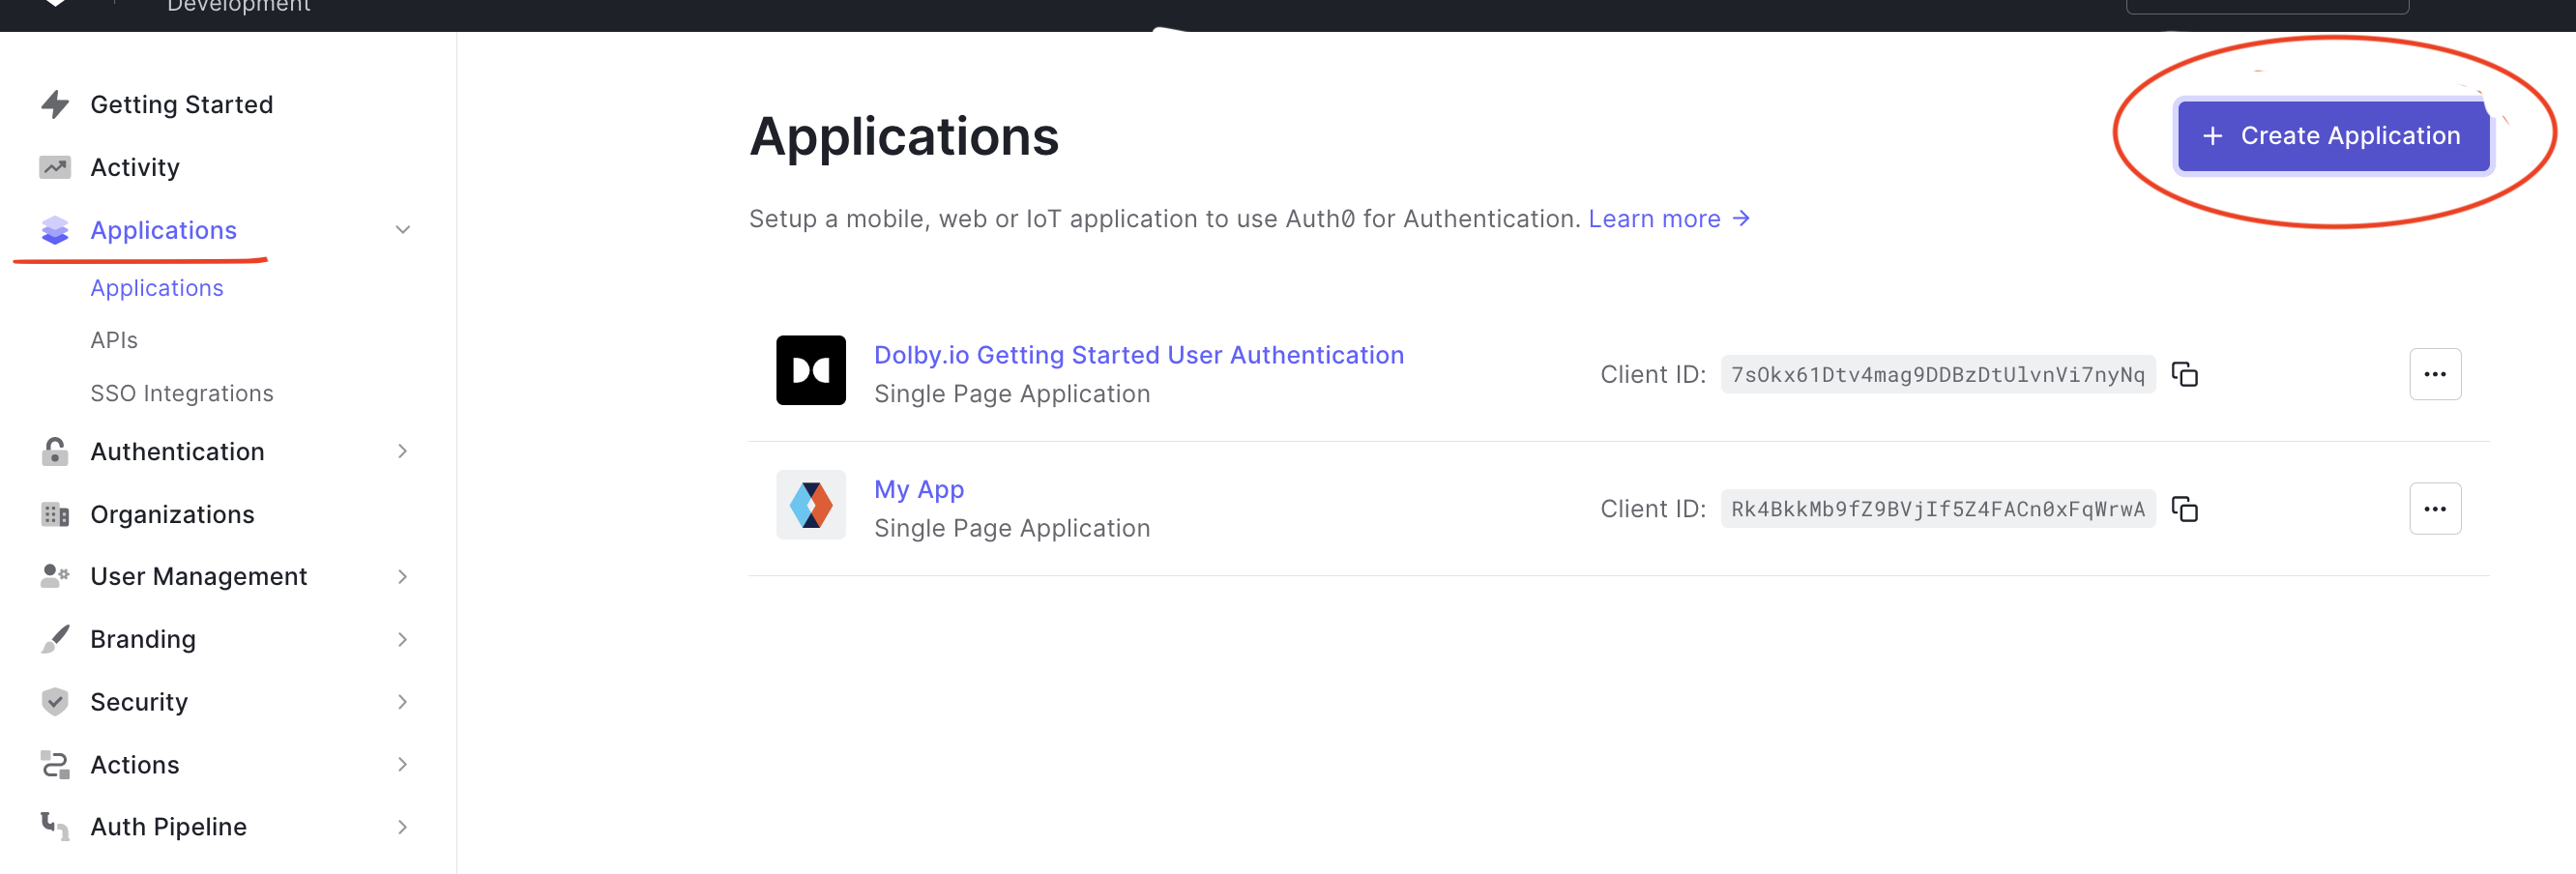Click the Actions flow icon
Viewport: 2576px width, 874px height.
55,765
